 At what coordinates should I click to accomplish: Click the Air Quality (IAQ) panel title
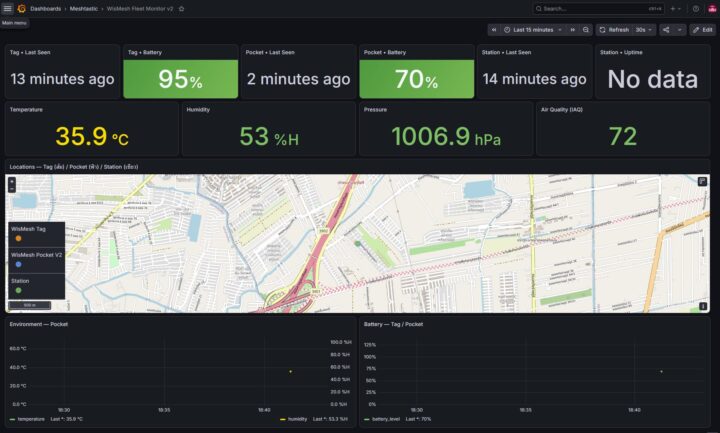click(562, 110)
